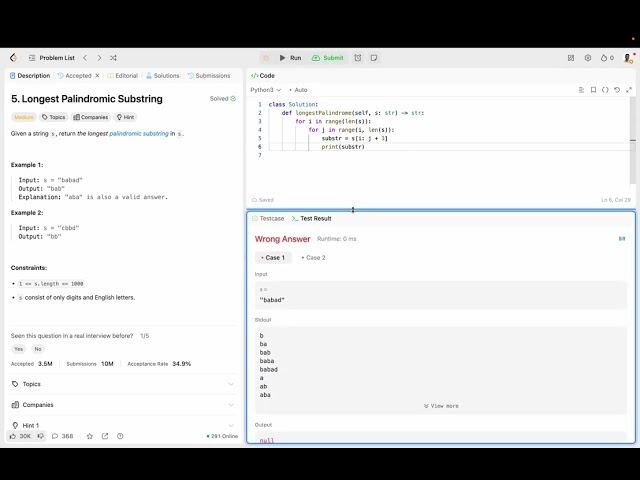The width and height of the screenshot is (640, 480).
Task: Open the palindromic substring link
Action: point(139,133)
